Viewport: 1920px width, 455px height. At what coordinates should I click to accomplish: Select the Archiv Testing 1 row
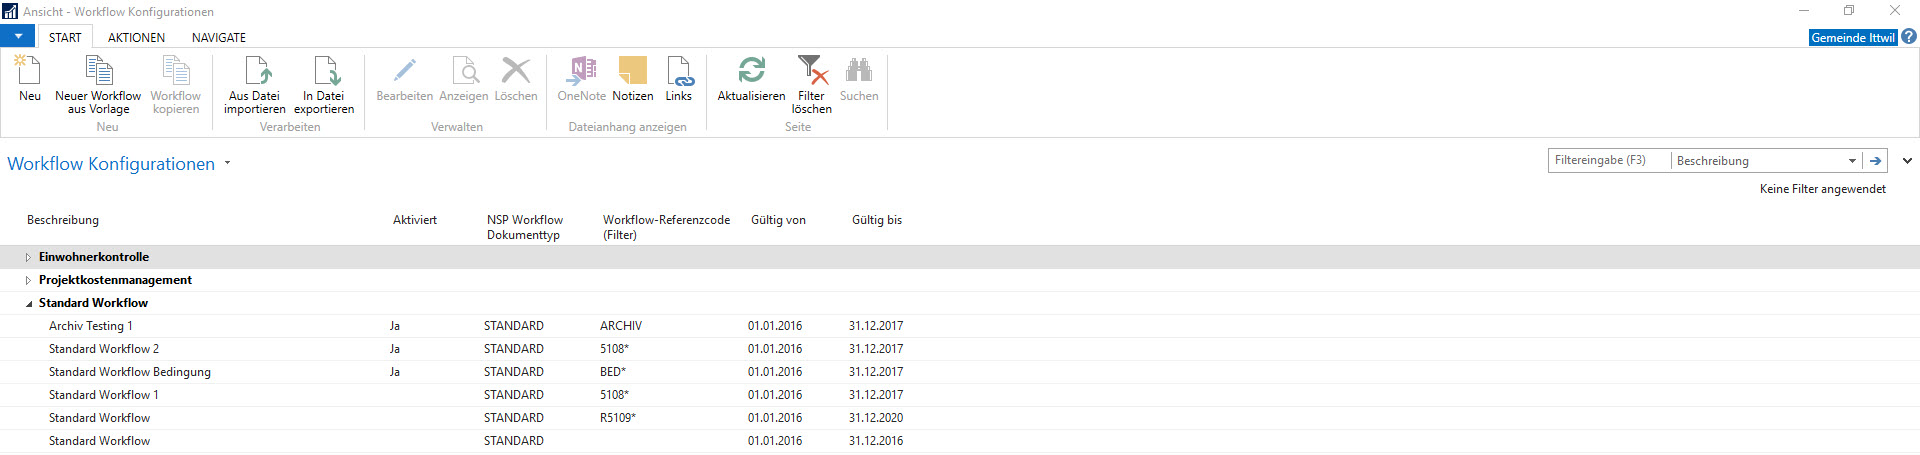960,326
